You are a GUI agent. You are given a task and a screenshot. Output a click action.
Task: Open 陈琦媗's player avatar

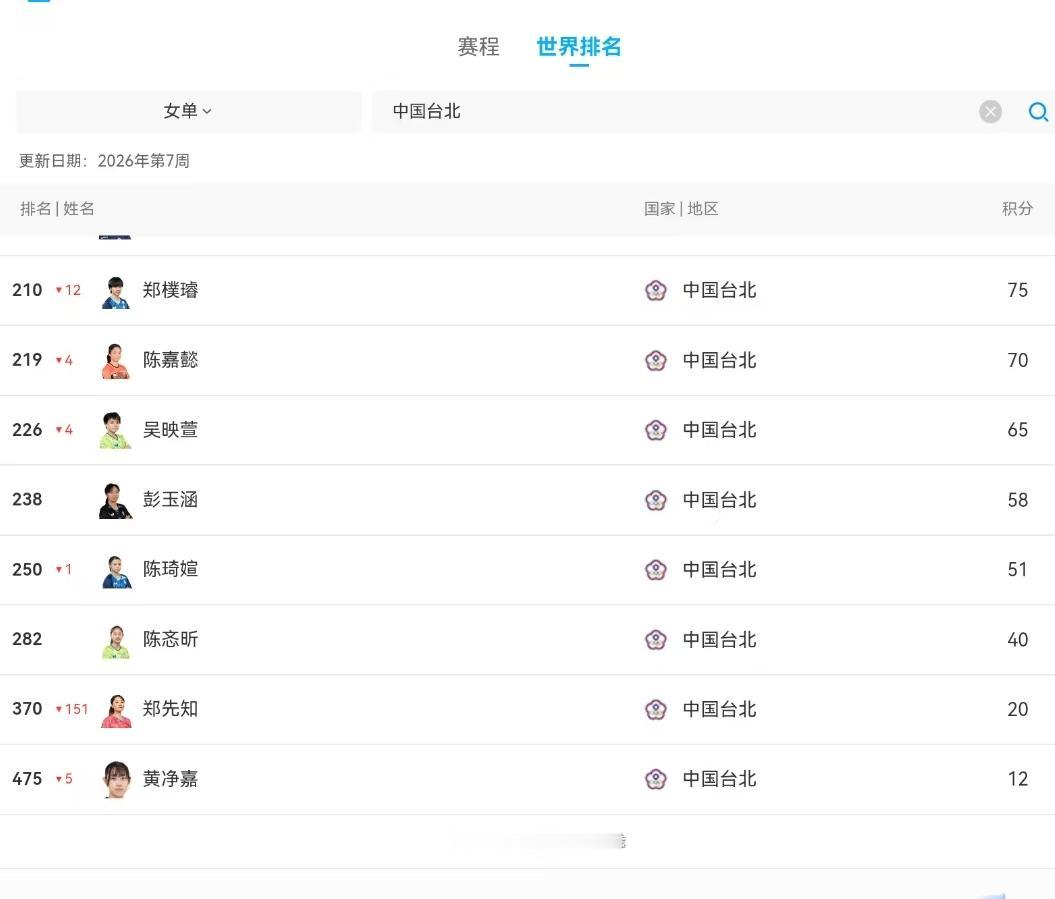click(x=116, y=571)
